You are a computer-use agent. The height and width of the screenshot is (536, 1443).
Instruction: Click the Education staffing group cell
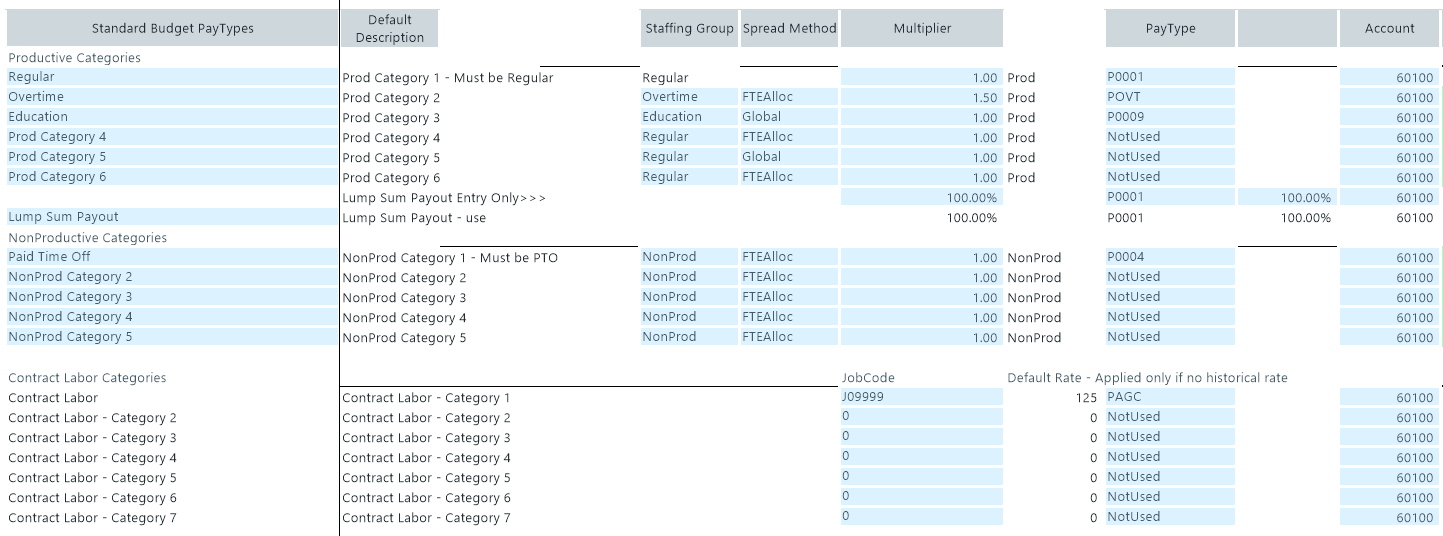[689, 117]
